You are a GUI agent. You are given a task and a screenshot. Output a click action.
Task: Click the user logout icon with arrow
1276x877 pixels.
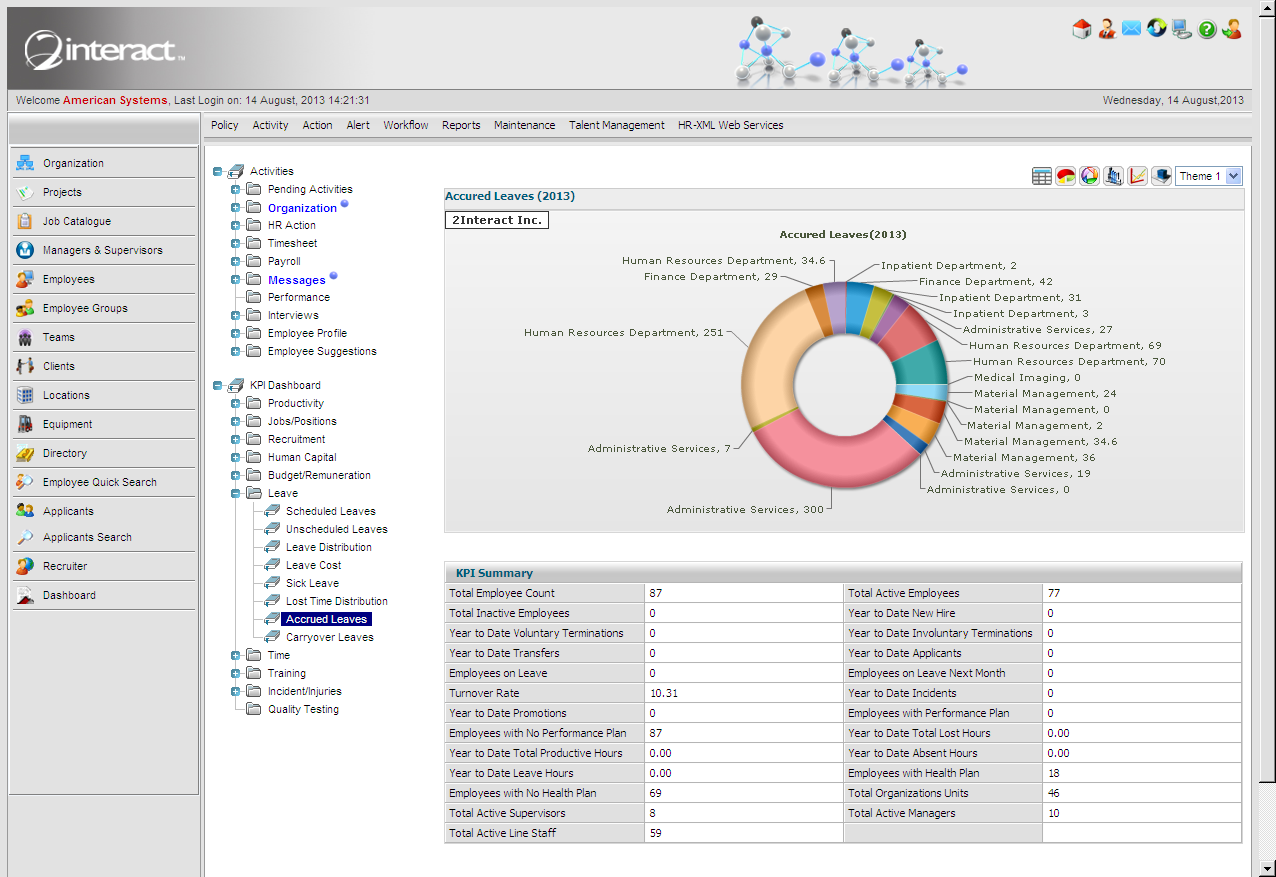tap(1232, 29)
